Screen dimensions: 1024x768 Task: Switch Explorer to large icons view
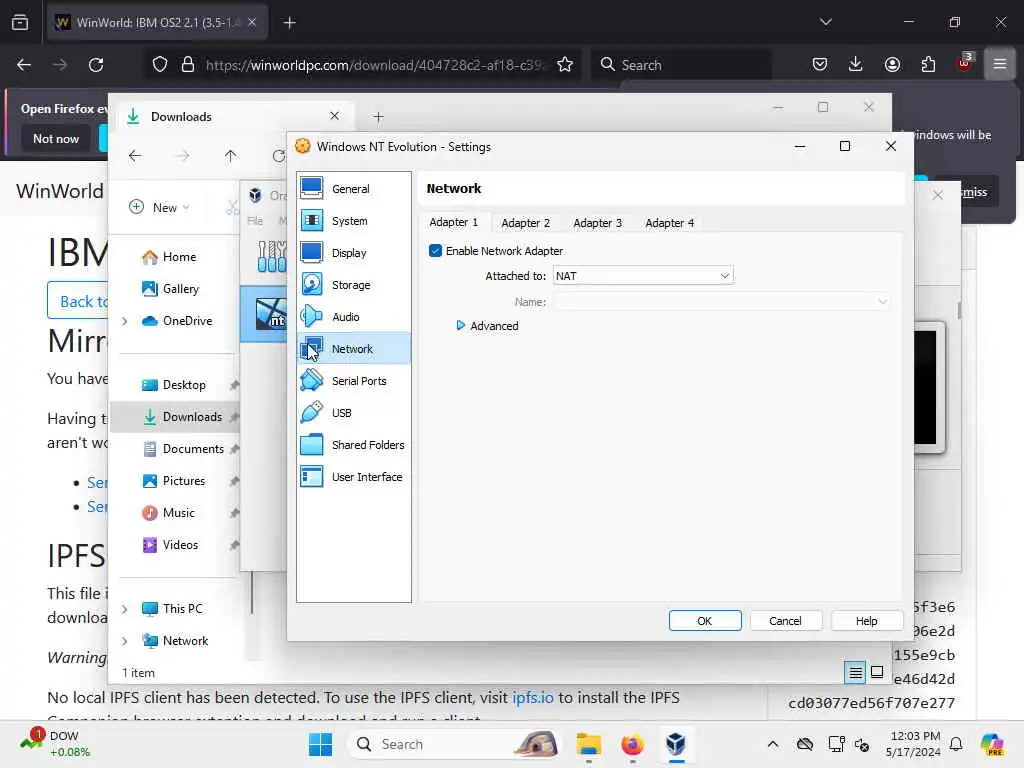point(877,672)
